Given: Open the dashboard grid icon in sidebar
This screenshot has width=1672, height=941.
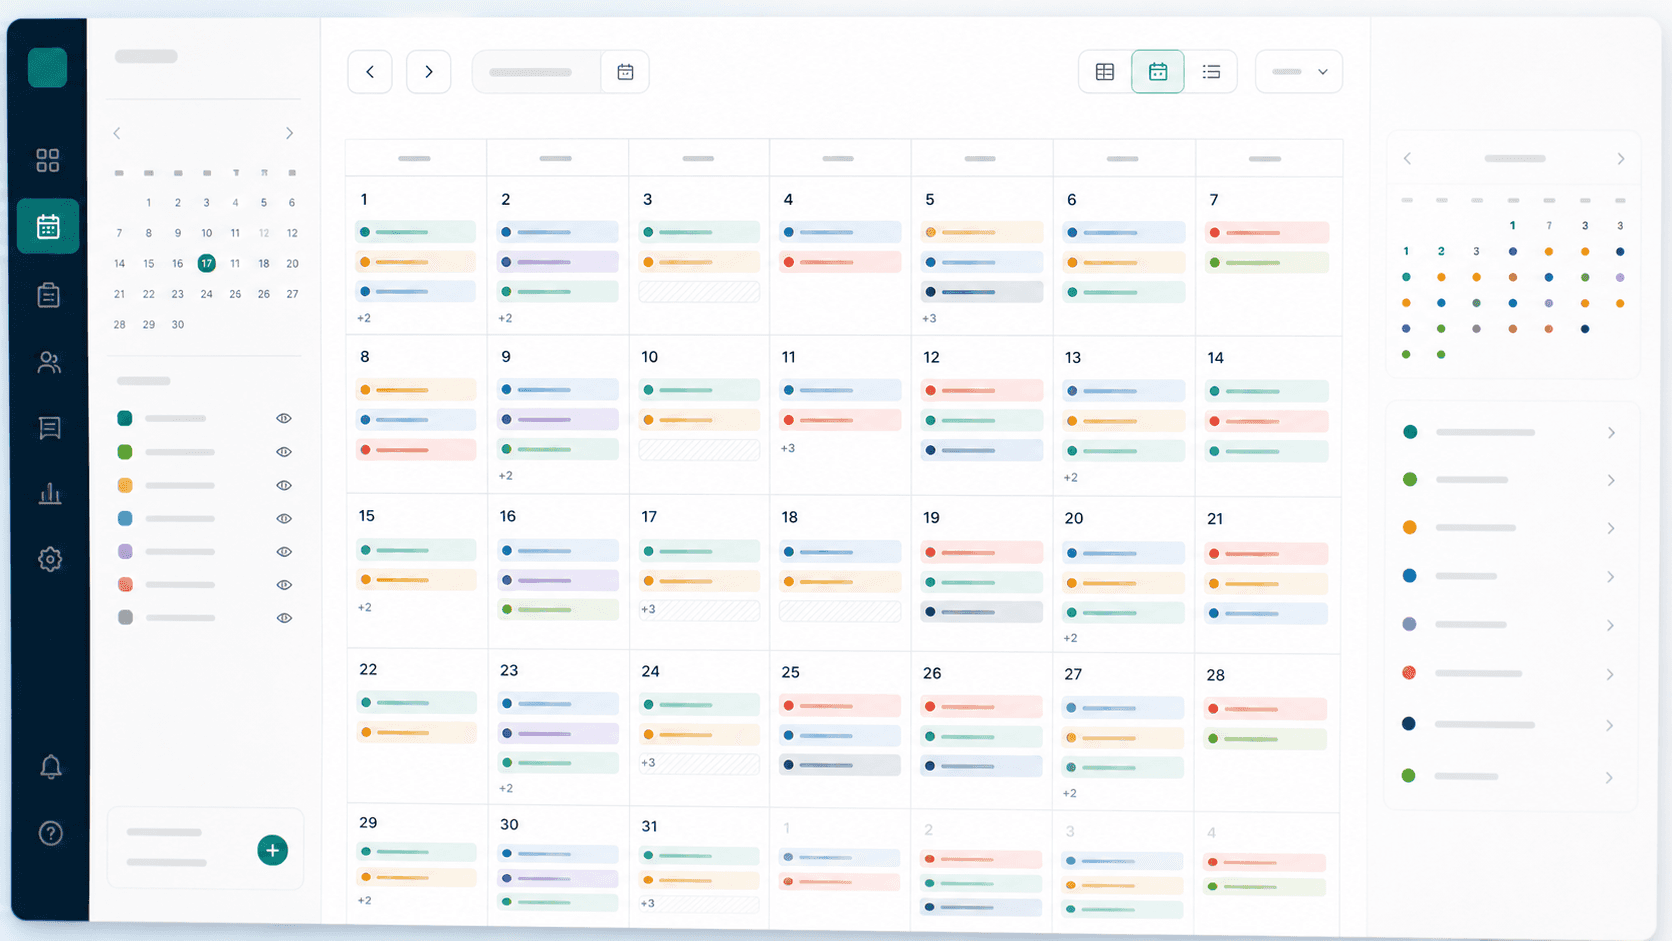Looking at the screenshot, I should point(48,160).
